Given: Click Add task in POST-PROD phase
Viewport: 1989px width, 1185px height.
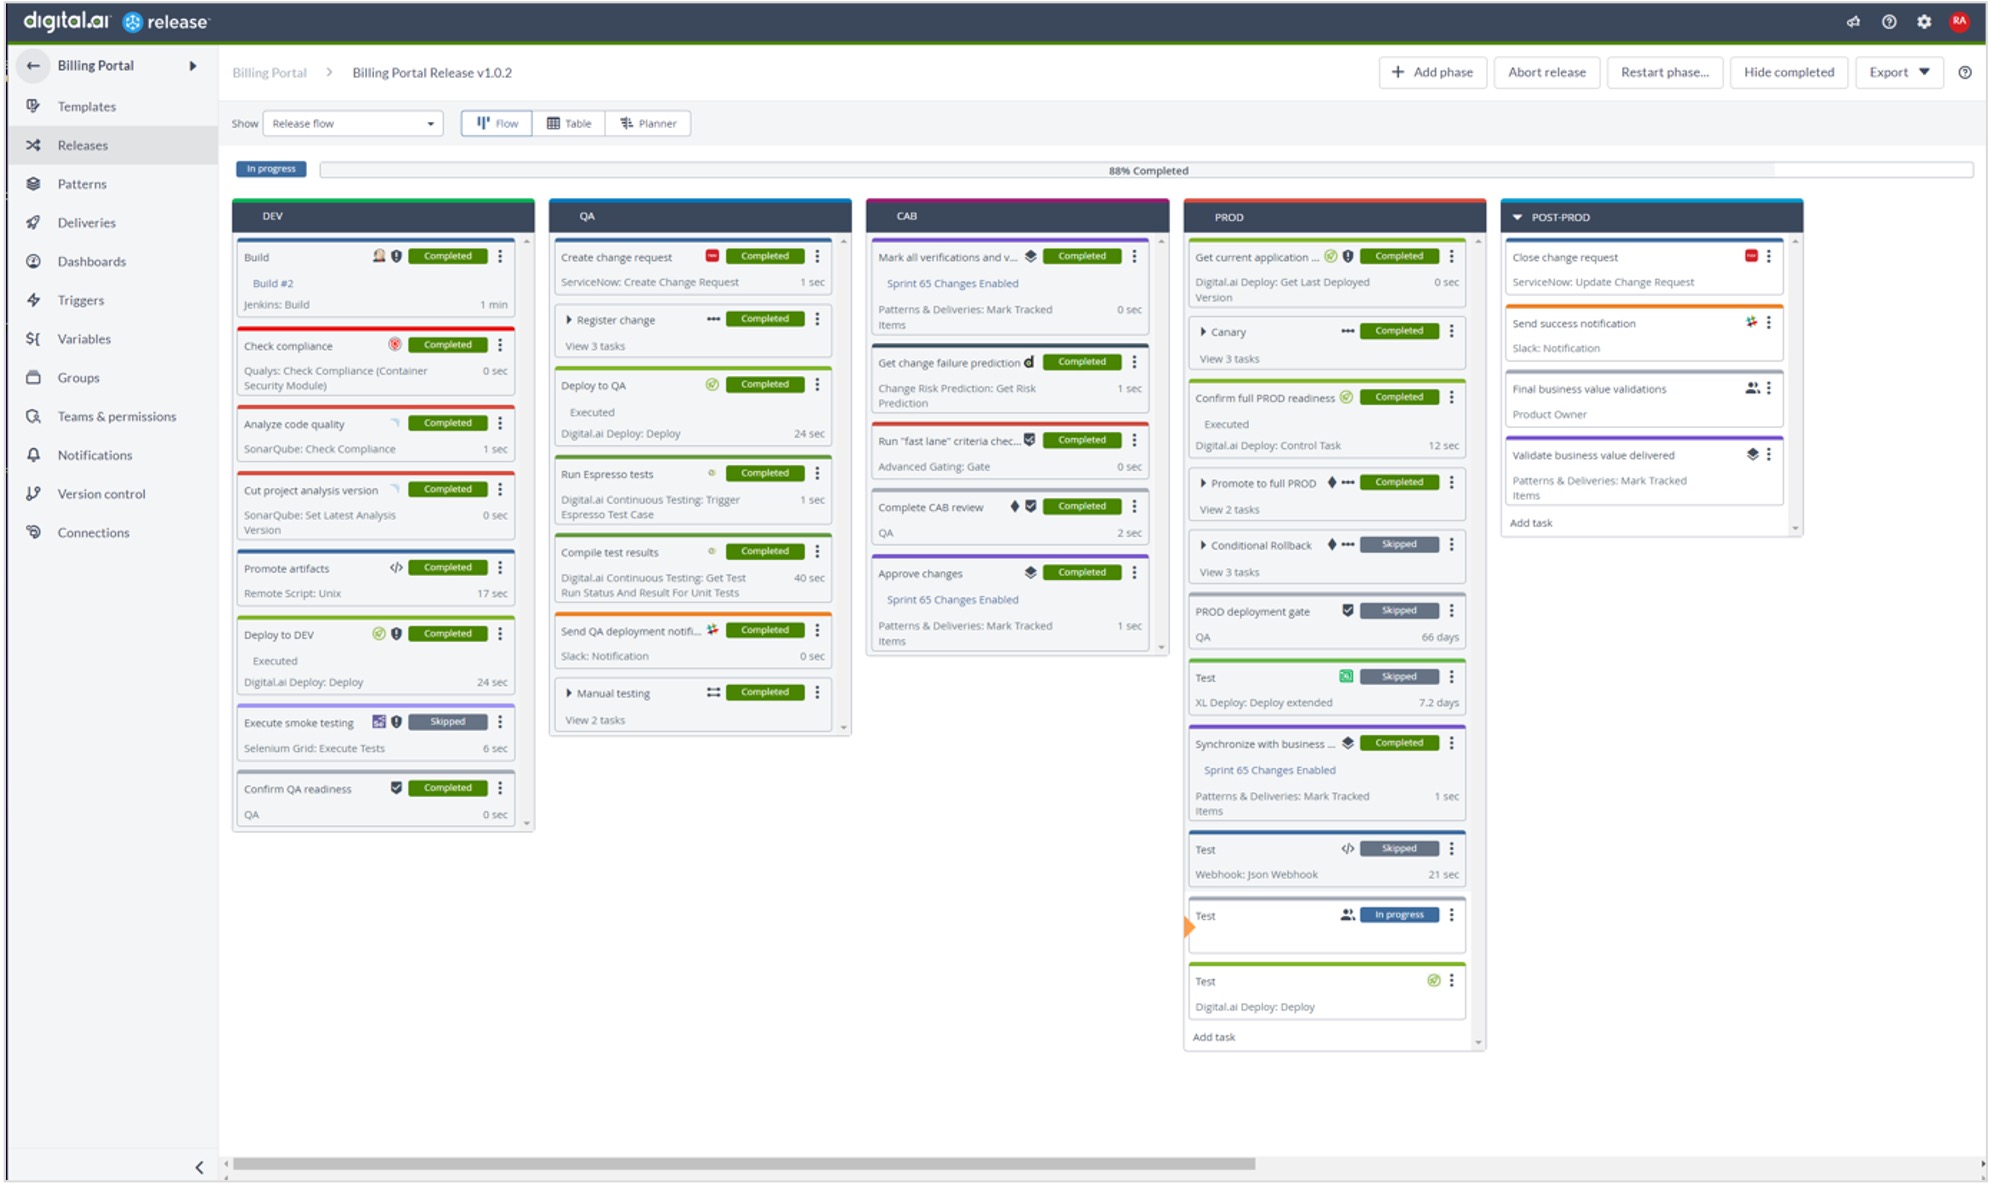Looking at the screenshot, I should pos(1530,523).
